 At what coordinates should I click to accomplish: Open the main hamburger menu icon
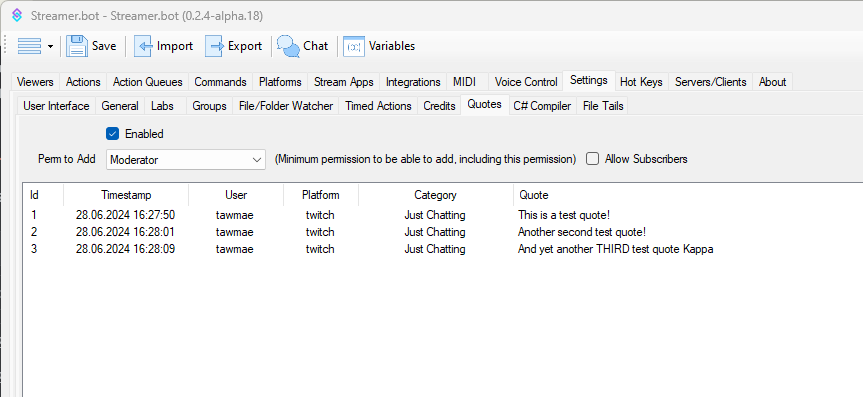click(29, 46)
